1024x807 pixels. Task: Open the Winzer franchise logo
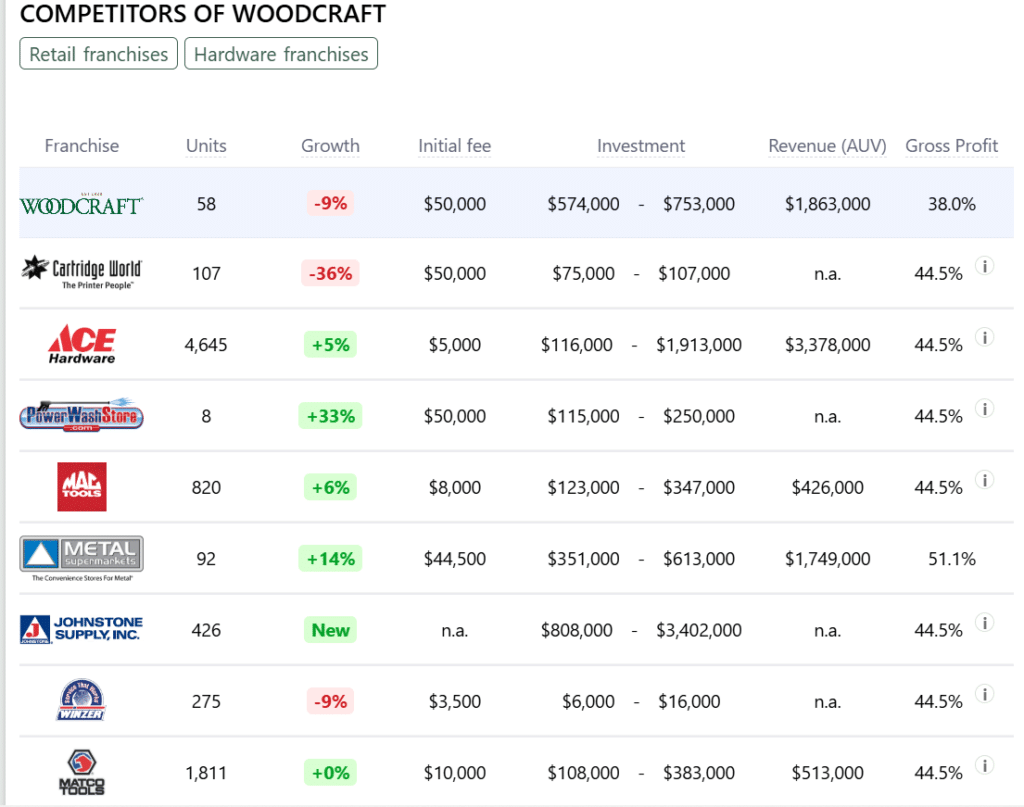[82, 700]
